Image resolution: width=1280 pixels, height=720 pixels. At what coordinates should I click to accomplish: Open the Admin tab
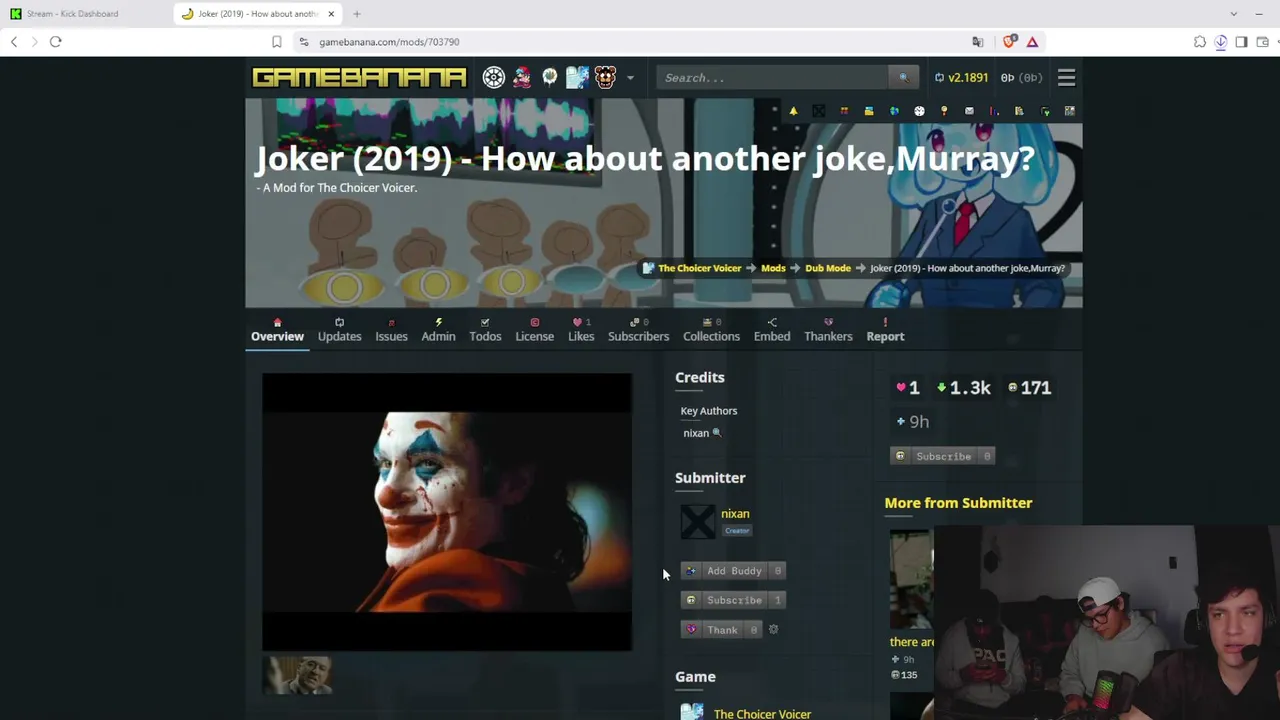click(438, 330)
